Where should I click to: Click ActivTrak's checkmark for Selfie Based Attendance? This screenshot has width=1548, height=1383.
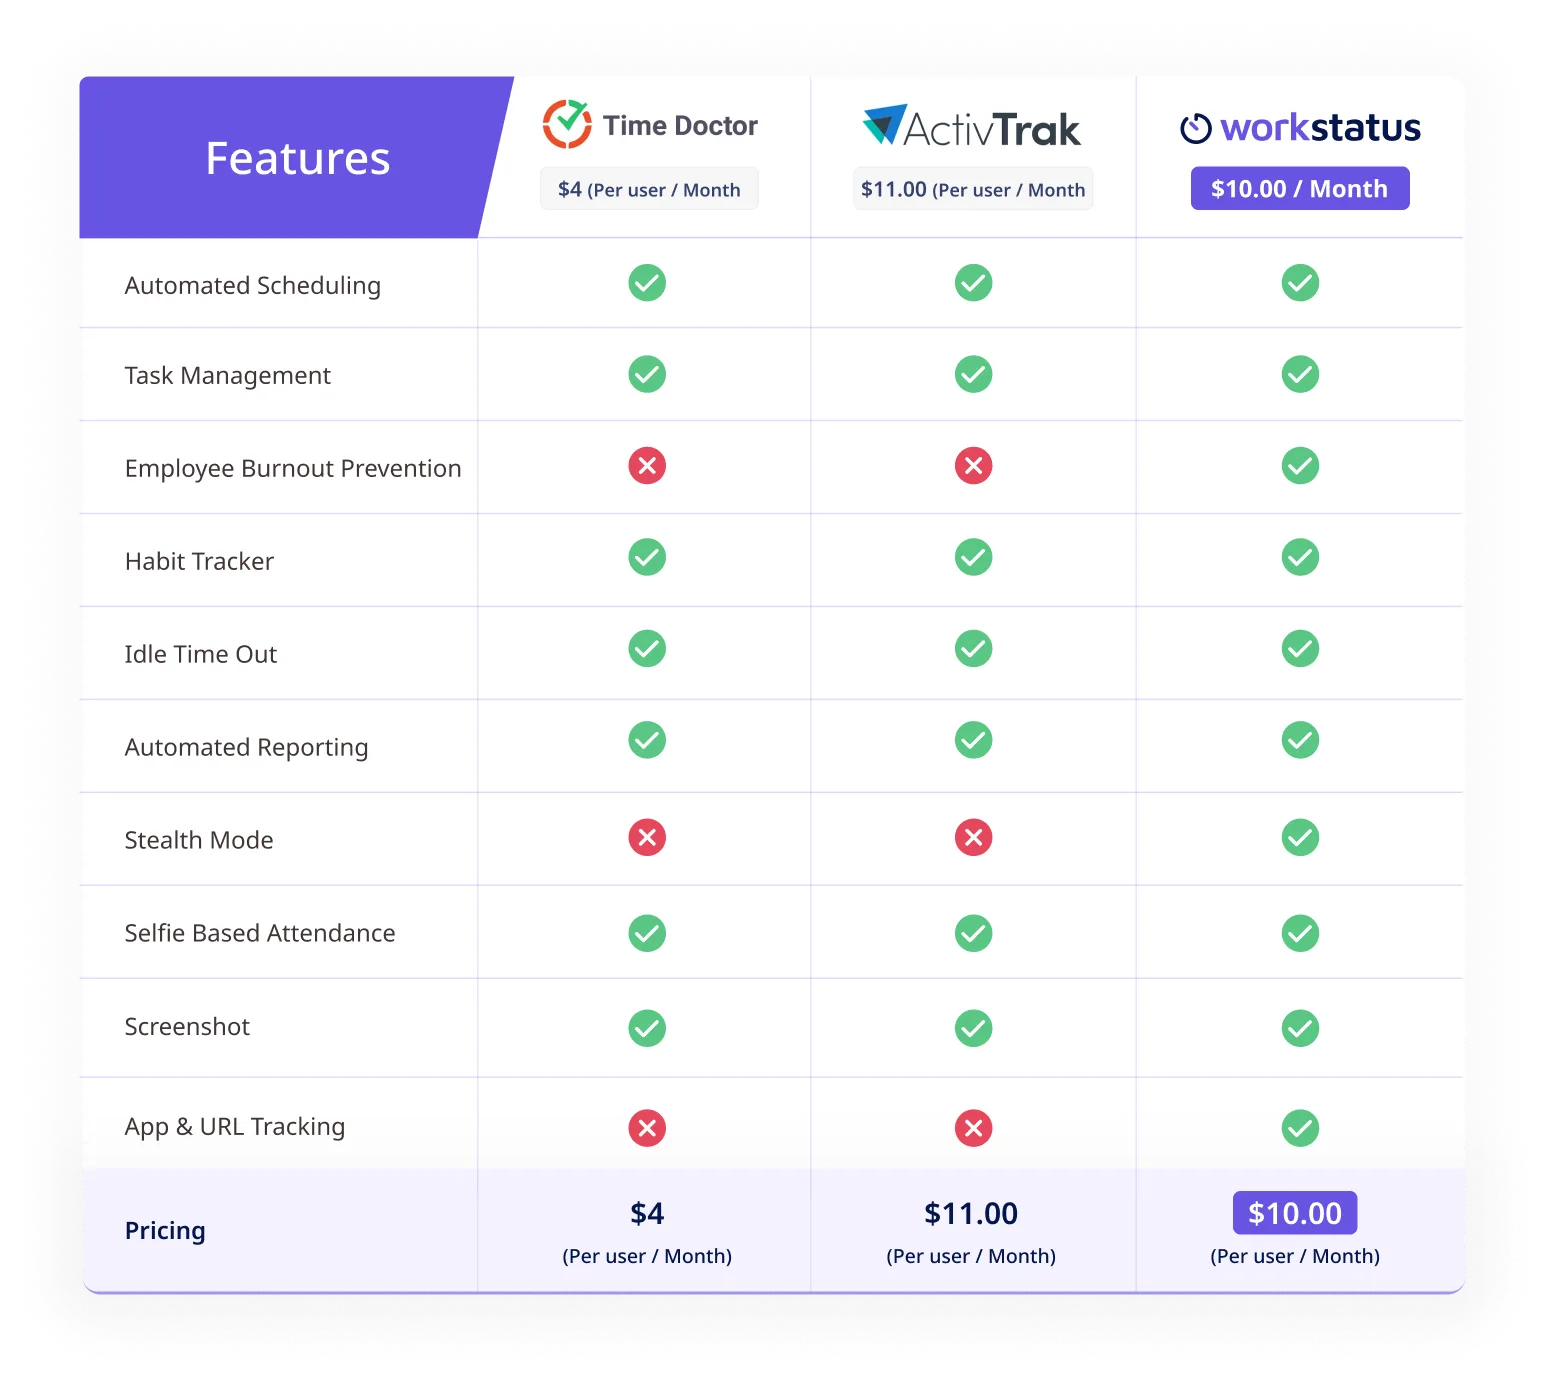pos(973,933)
